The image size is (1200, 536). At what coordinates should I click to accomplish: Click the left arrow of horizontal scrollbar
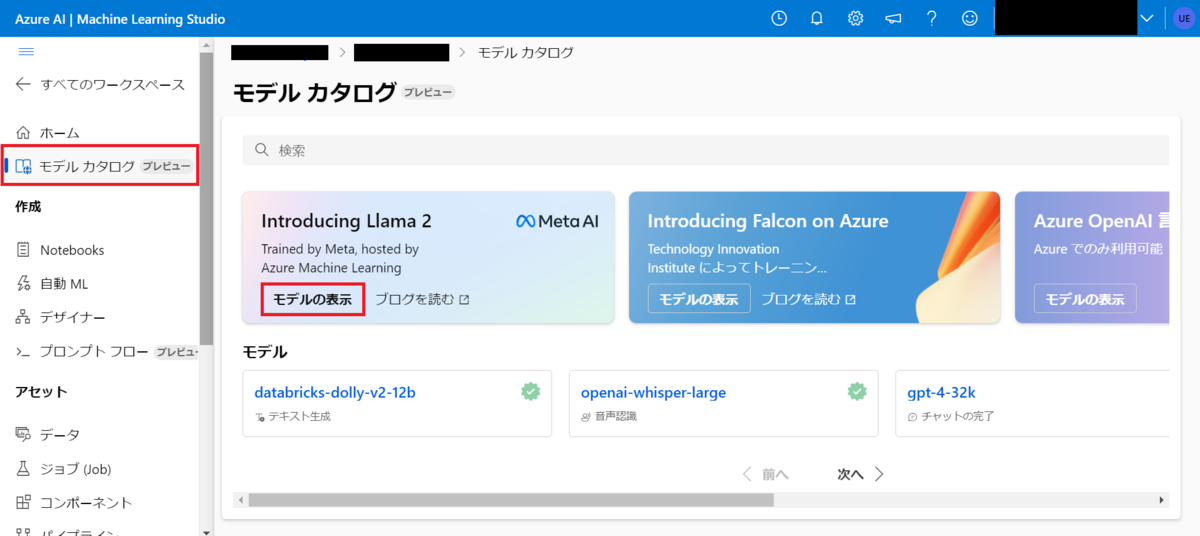pos(240,500)
